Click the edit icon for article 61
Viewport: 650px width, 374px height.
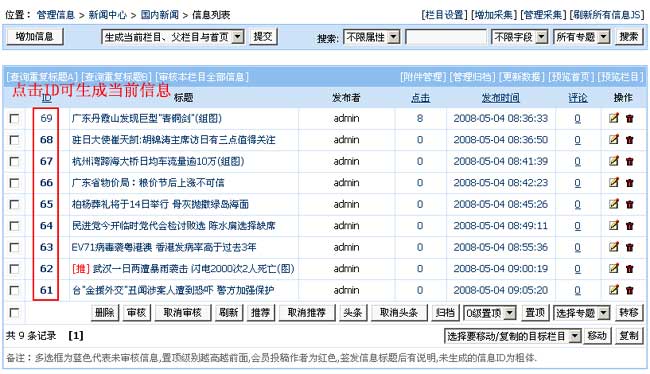(x=614, y=290)
